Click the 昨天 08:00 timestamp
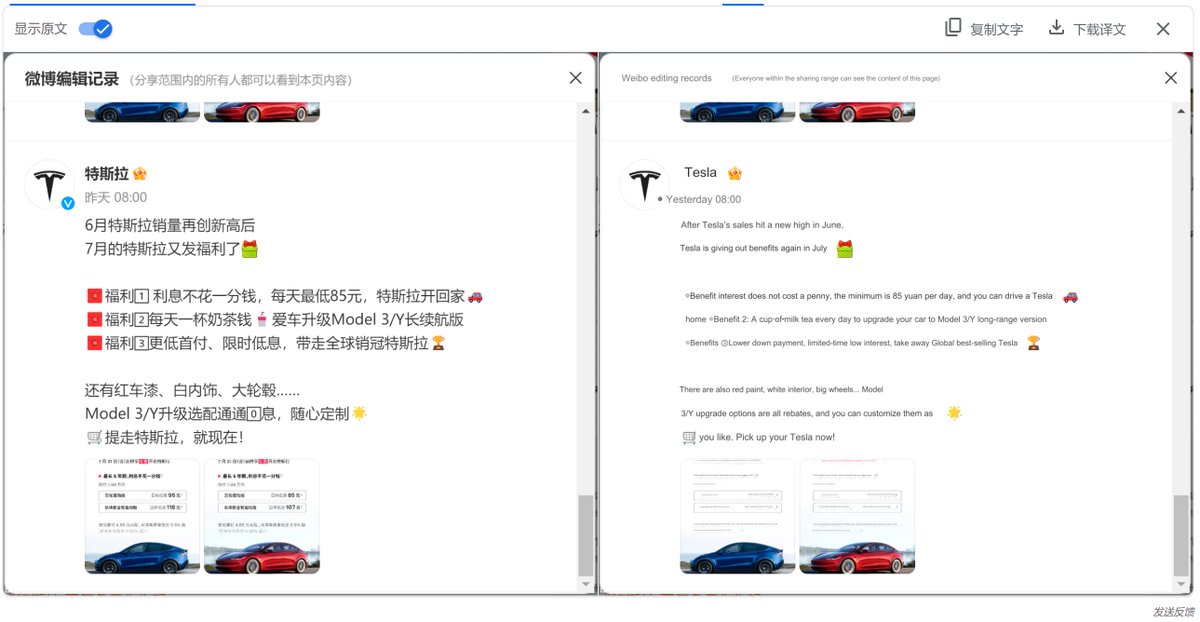 (x=116, y=197)
